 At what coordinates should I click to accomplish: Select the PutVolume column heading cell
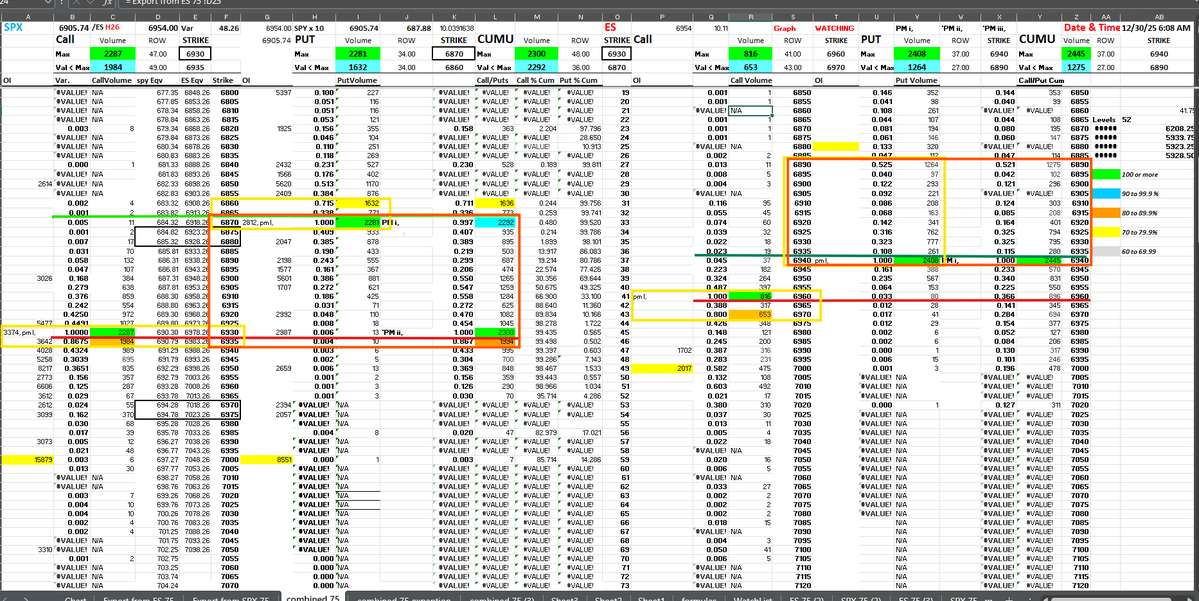point(359,80)
